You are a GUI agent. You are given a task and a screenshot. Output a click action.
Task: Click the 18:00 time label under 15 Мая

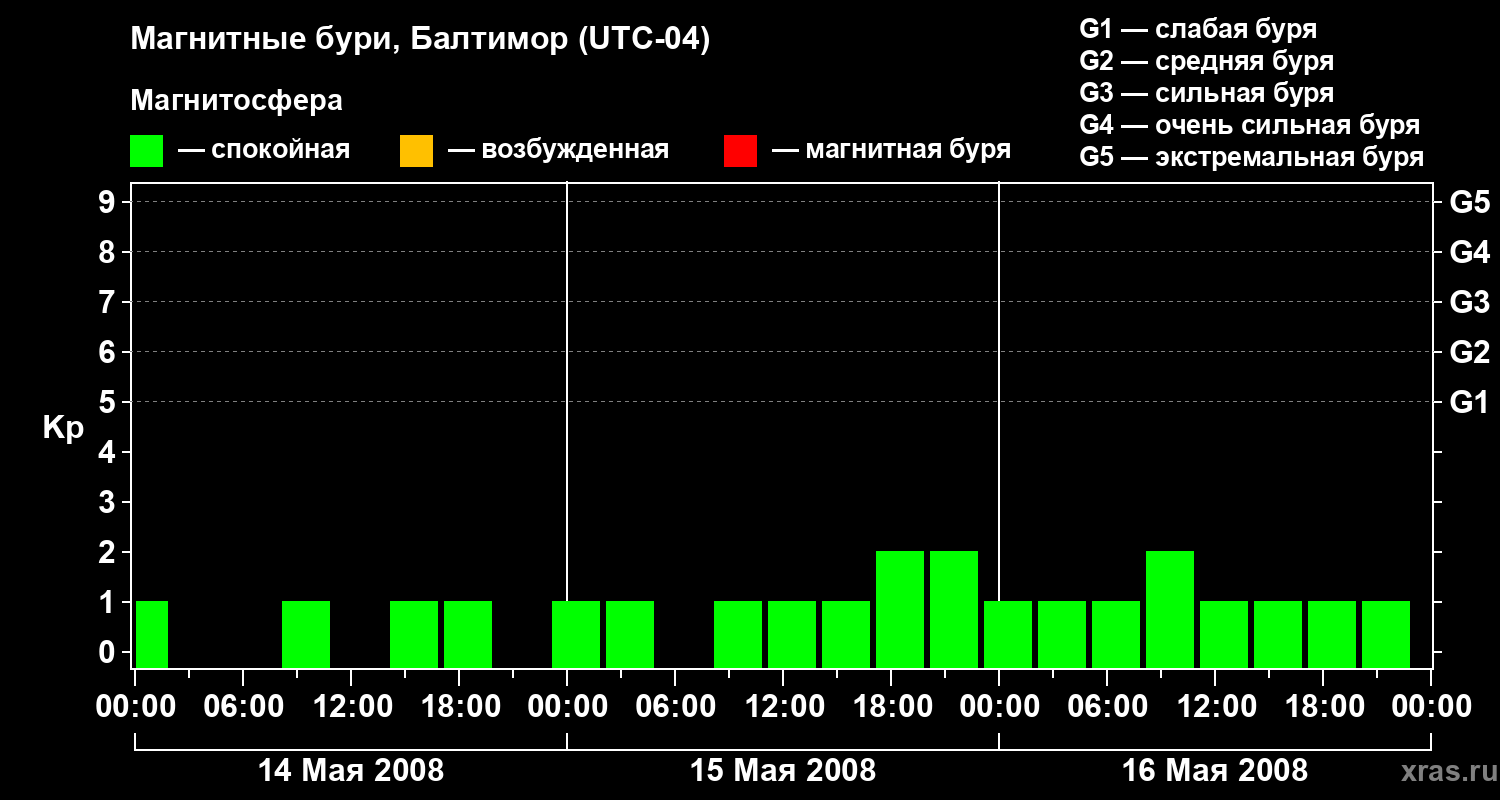click(x=891, y=707)
